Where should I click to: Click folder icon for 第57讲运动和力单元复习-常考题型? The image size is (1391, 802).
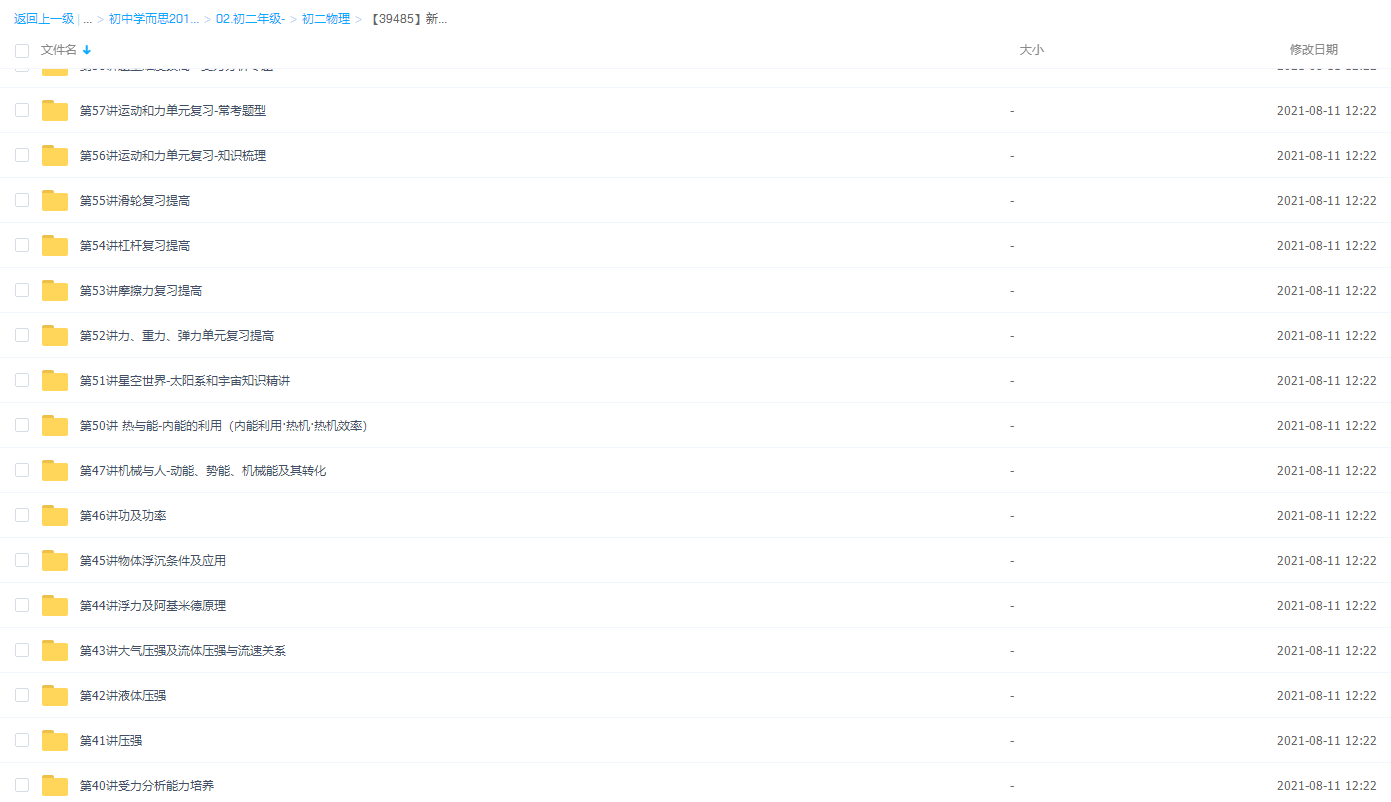click(x=55, y=111)
